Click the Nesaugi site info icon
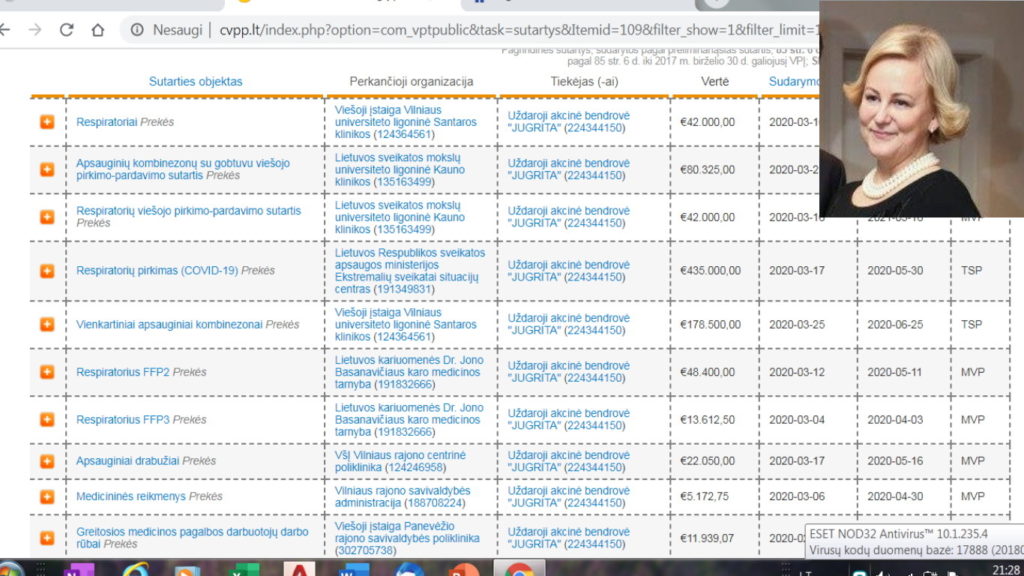The width and height of the screenshot is (1024, 576). coord(137,30)
